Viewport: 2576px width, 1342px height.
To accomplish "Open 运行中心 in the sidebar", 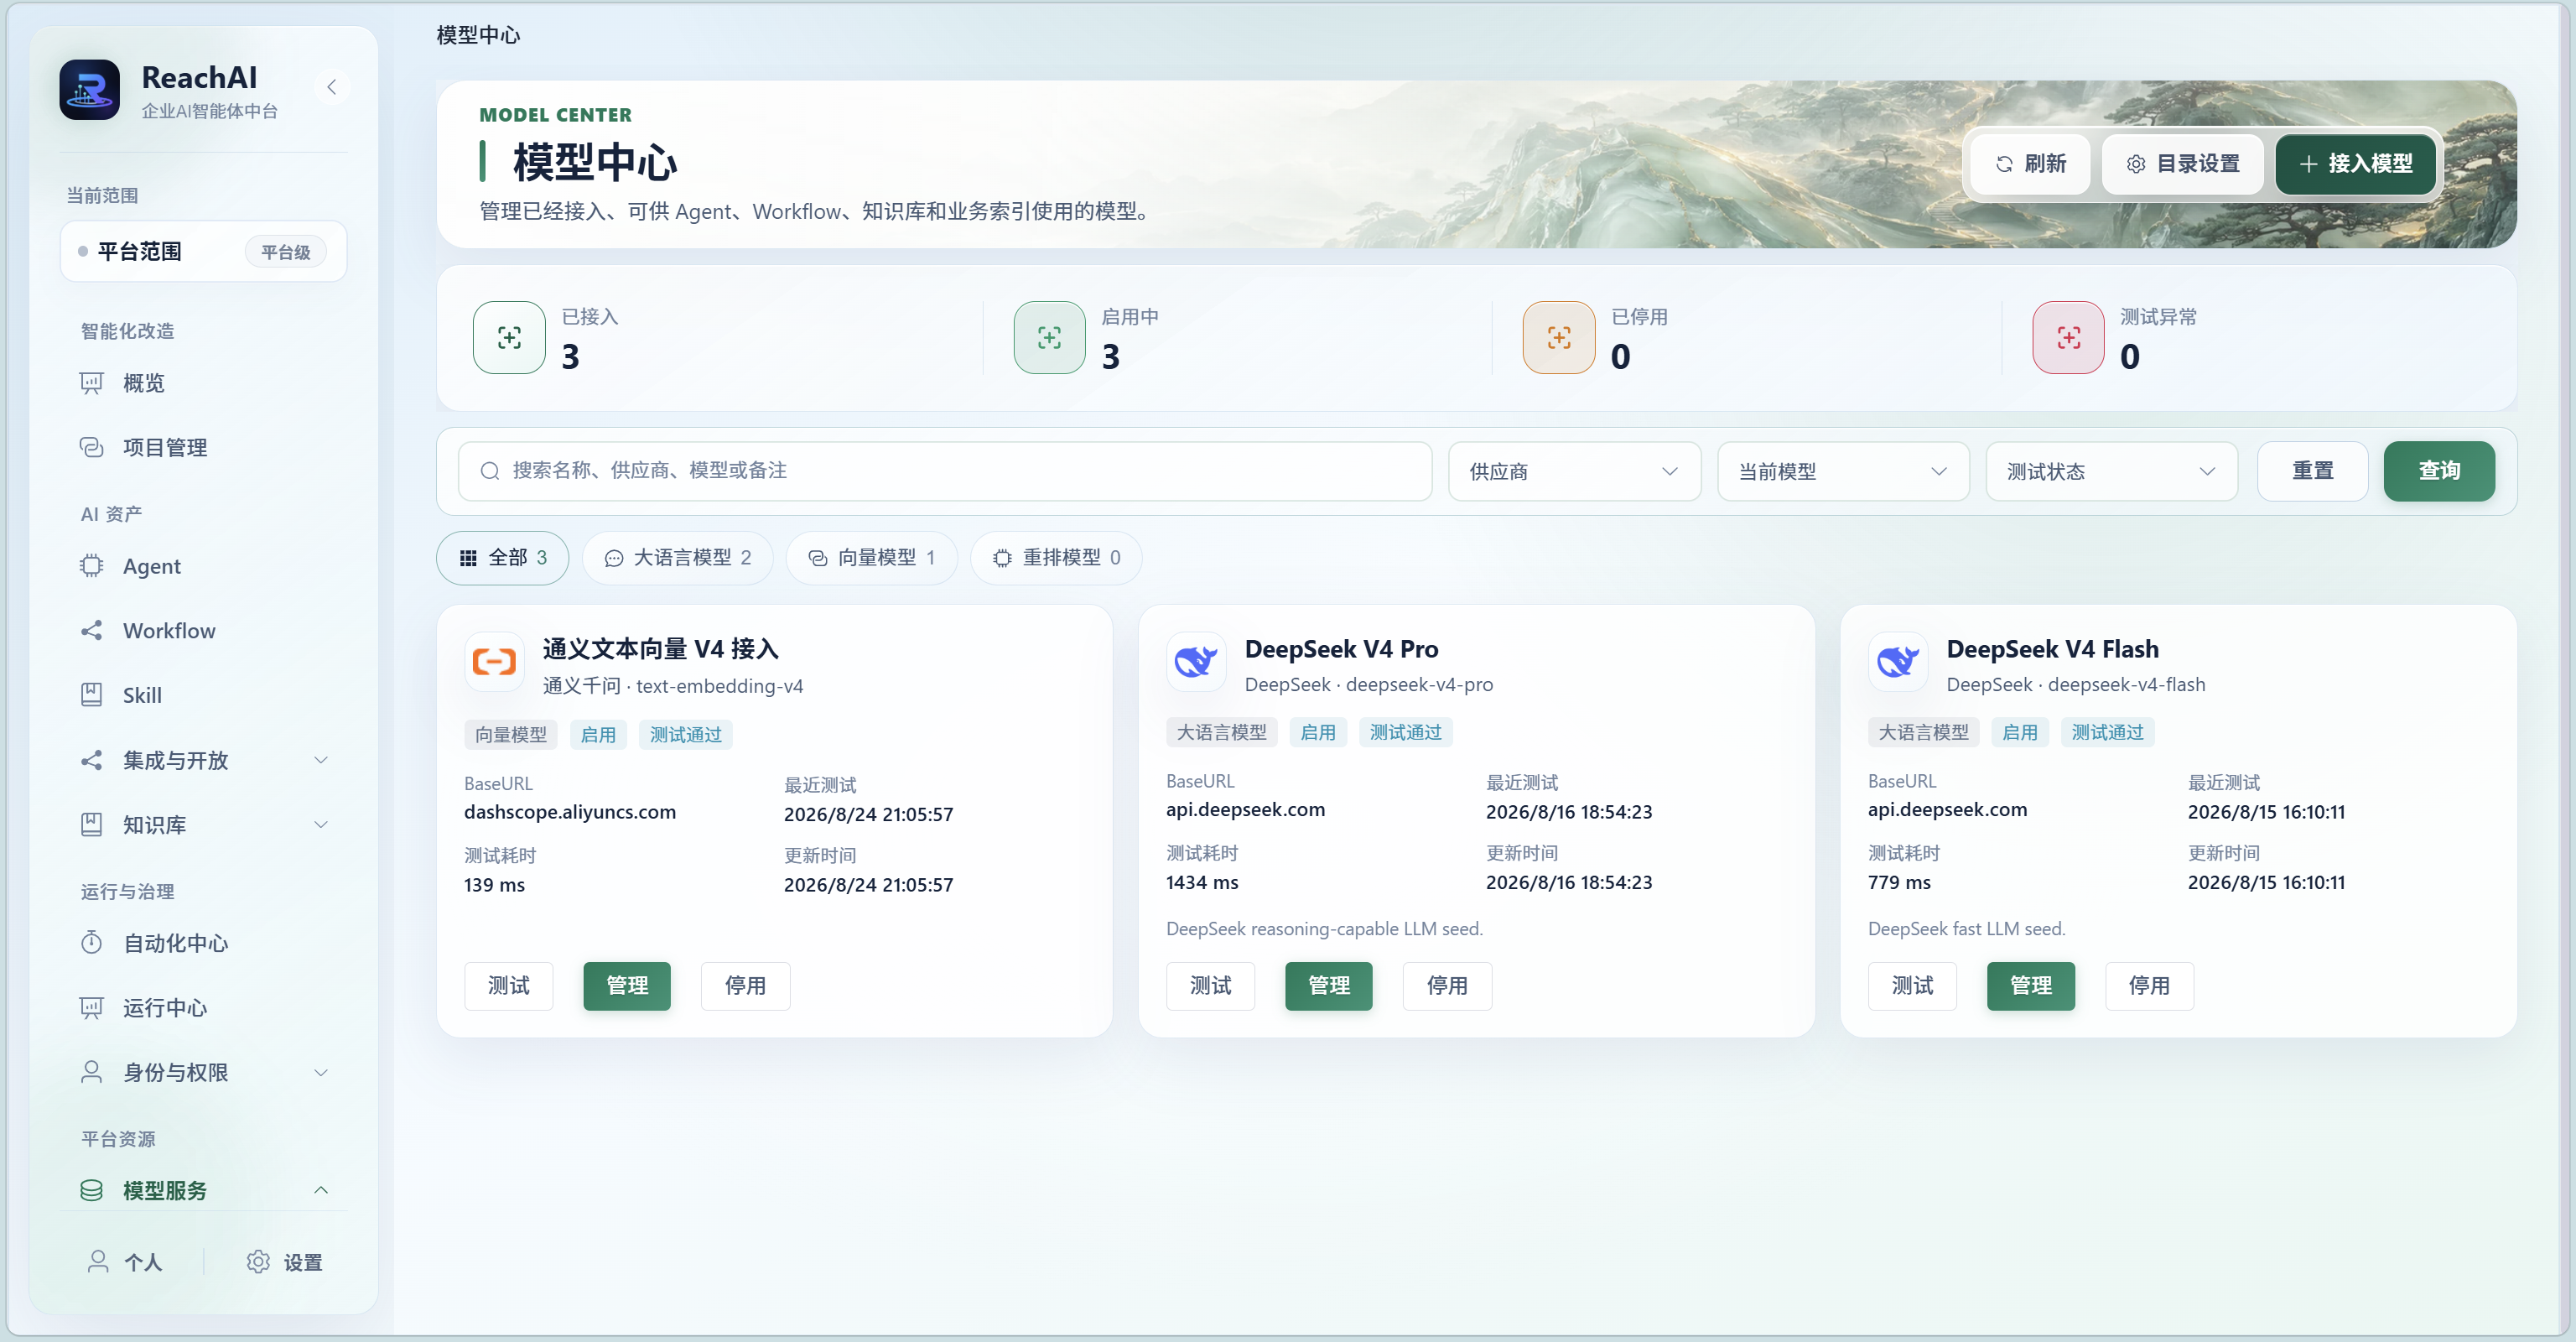I will [204, 1007].
